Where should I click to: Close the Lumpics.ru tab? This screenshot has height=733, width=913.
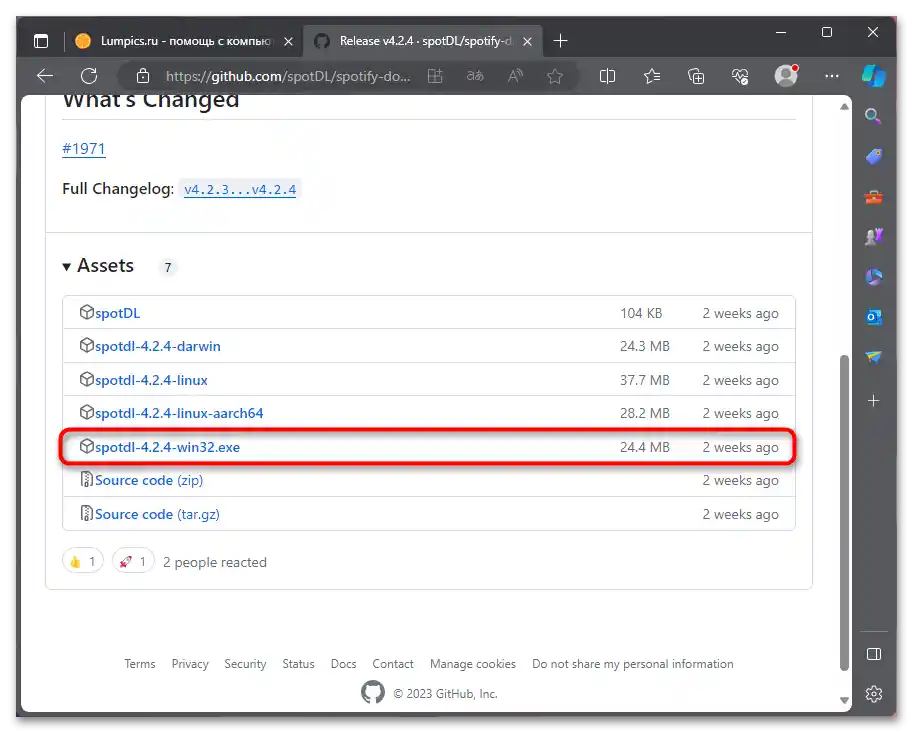(288, 41)
